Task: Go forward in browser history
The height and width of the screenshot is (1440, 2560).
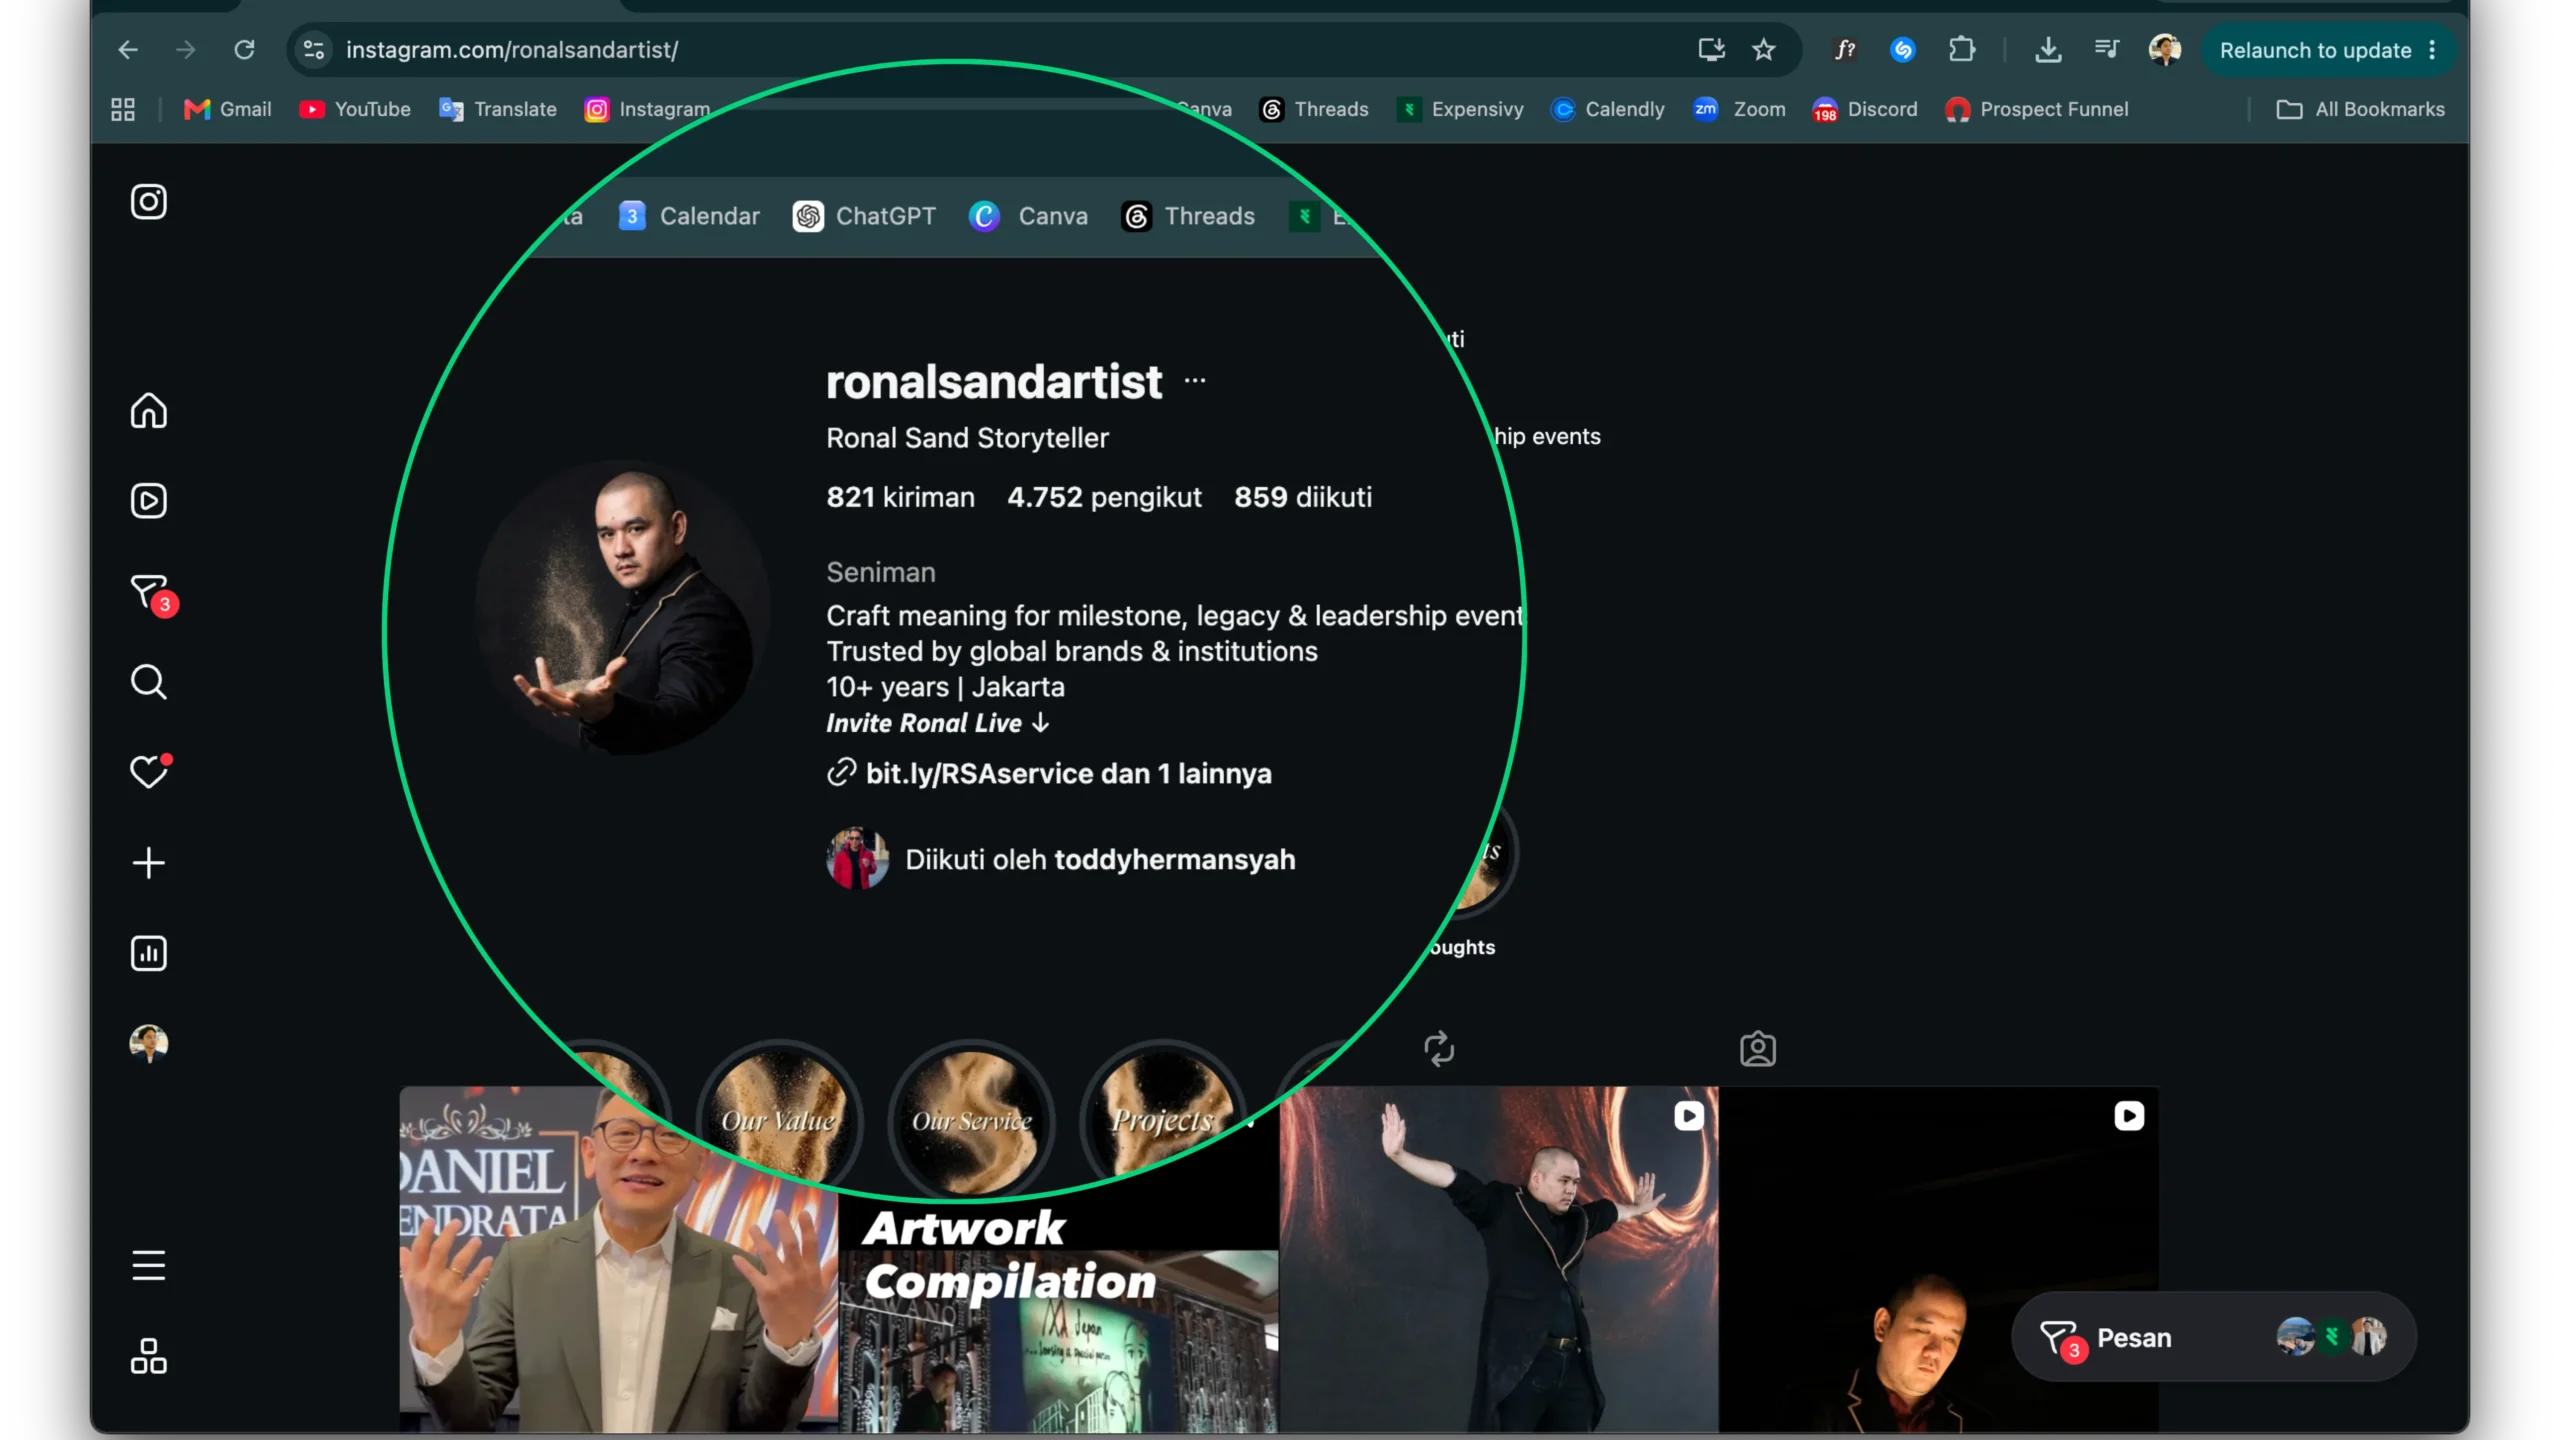Action: tap(185, 50)
